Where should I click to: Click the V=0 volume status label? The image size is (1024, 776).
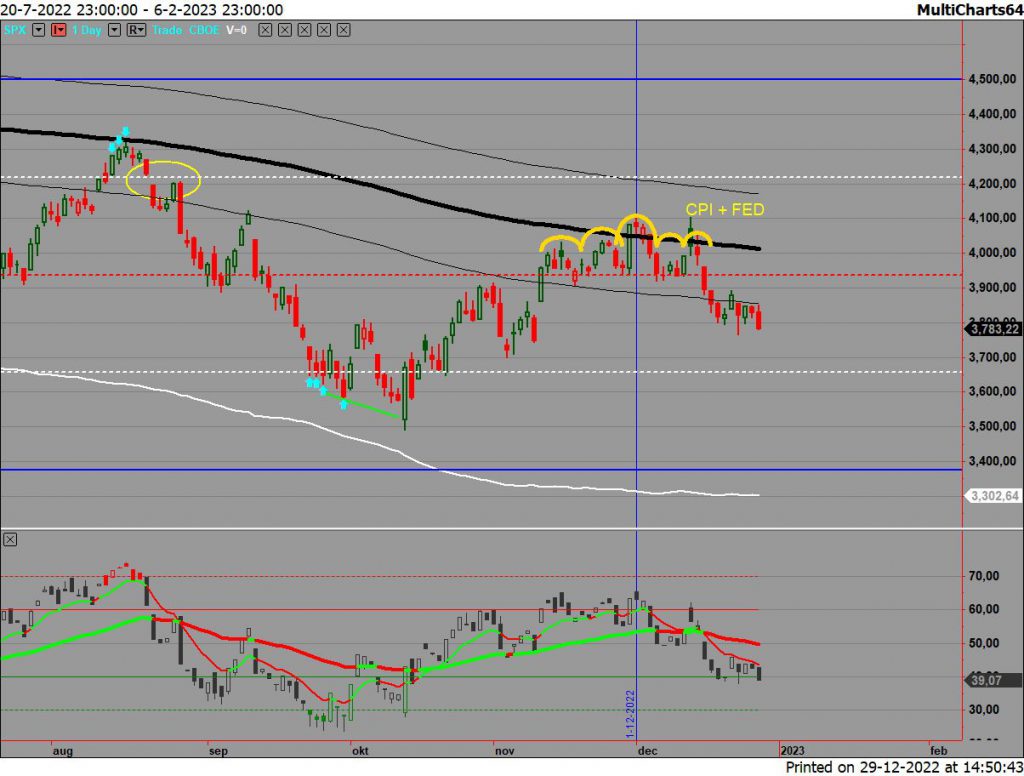point(237,30)
